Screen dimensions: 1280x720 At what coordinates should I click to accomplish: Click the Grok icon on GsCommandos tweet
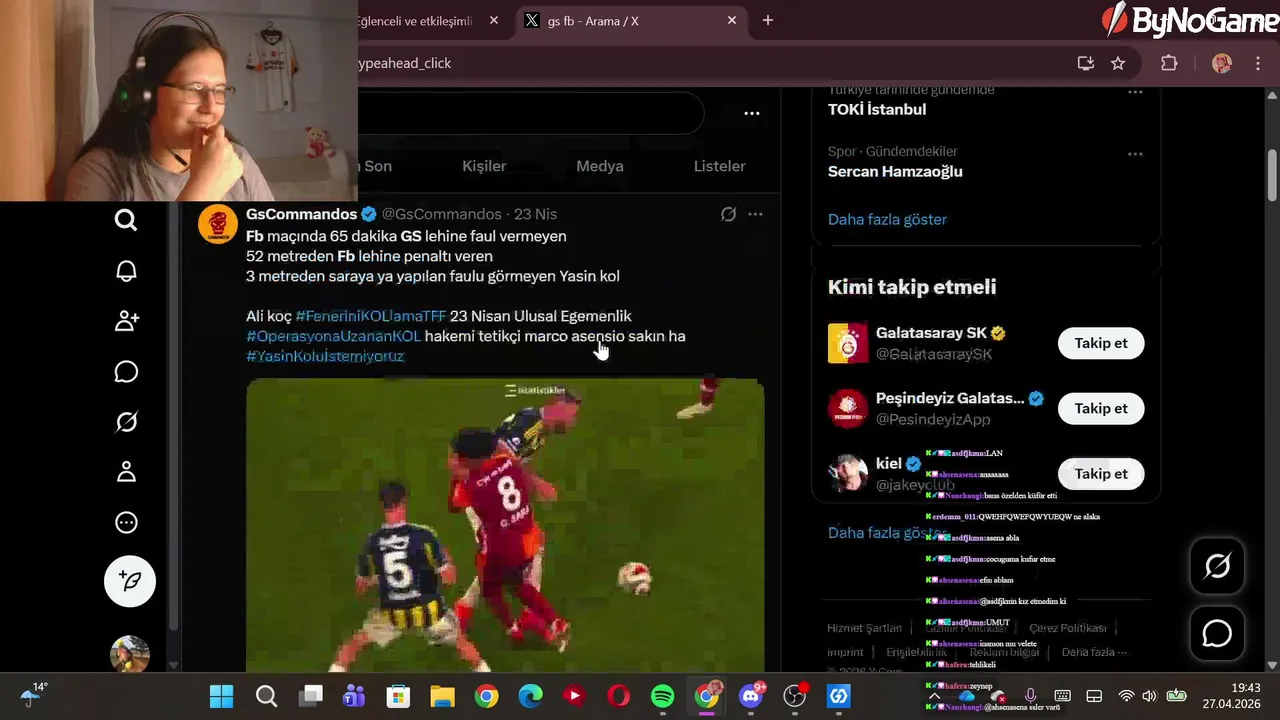coord(728,214)
